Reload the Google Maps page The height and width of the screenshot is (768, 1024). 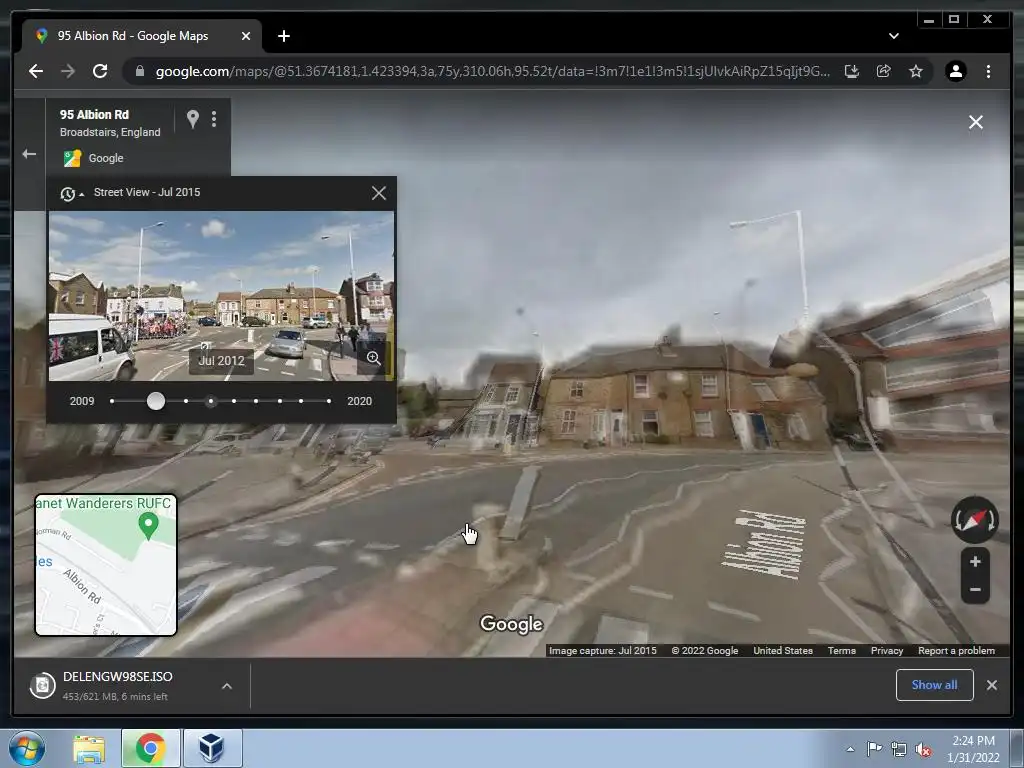pos(100,71)
